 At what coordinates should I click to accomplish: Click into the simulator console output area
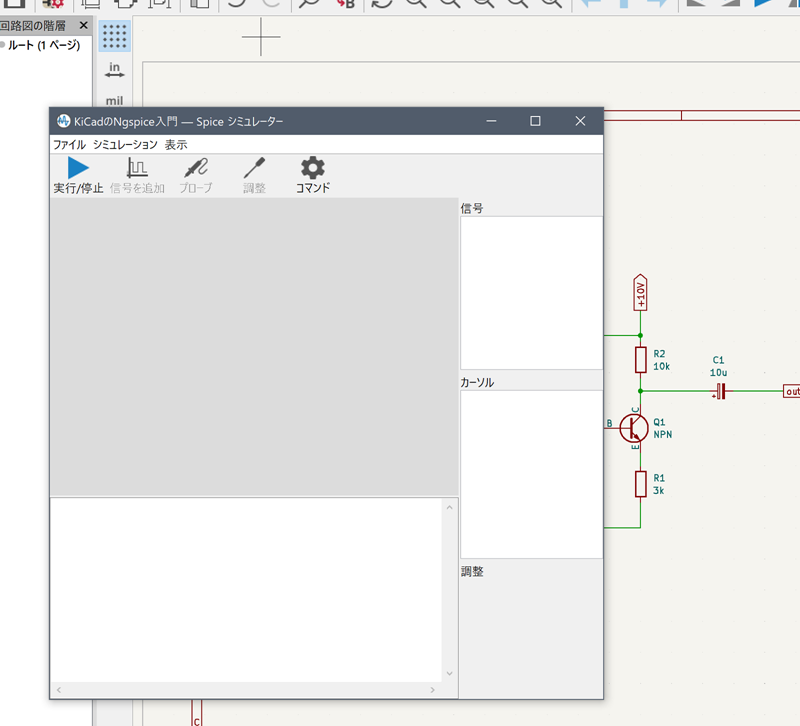[246, 590]
